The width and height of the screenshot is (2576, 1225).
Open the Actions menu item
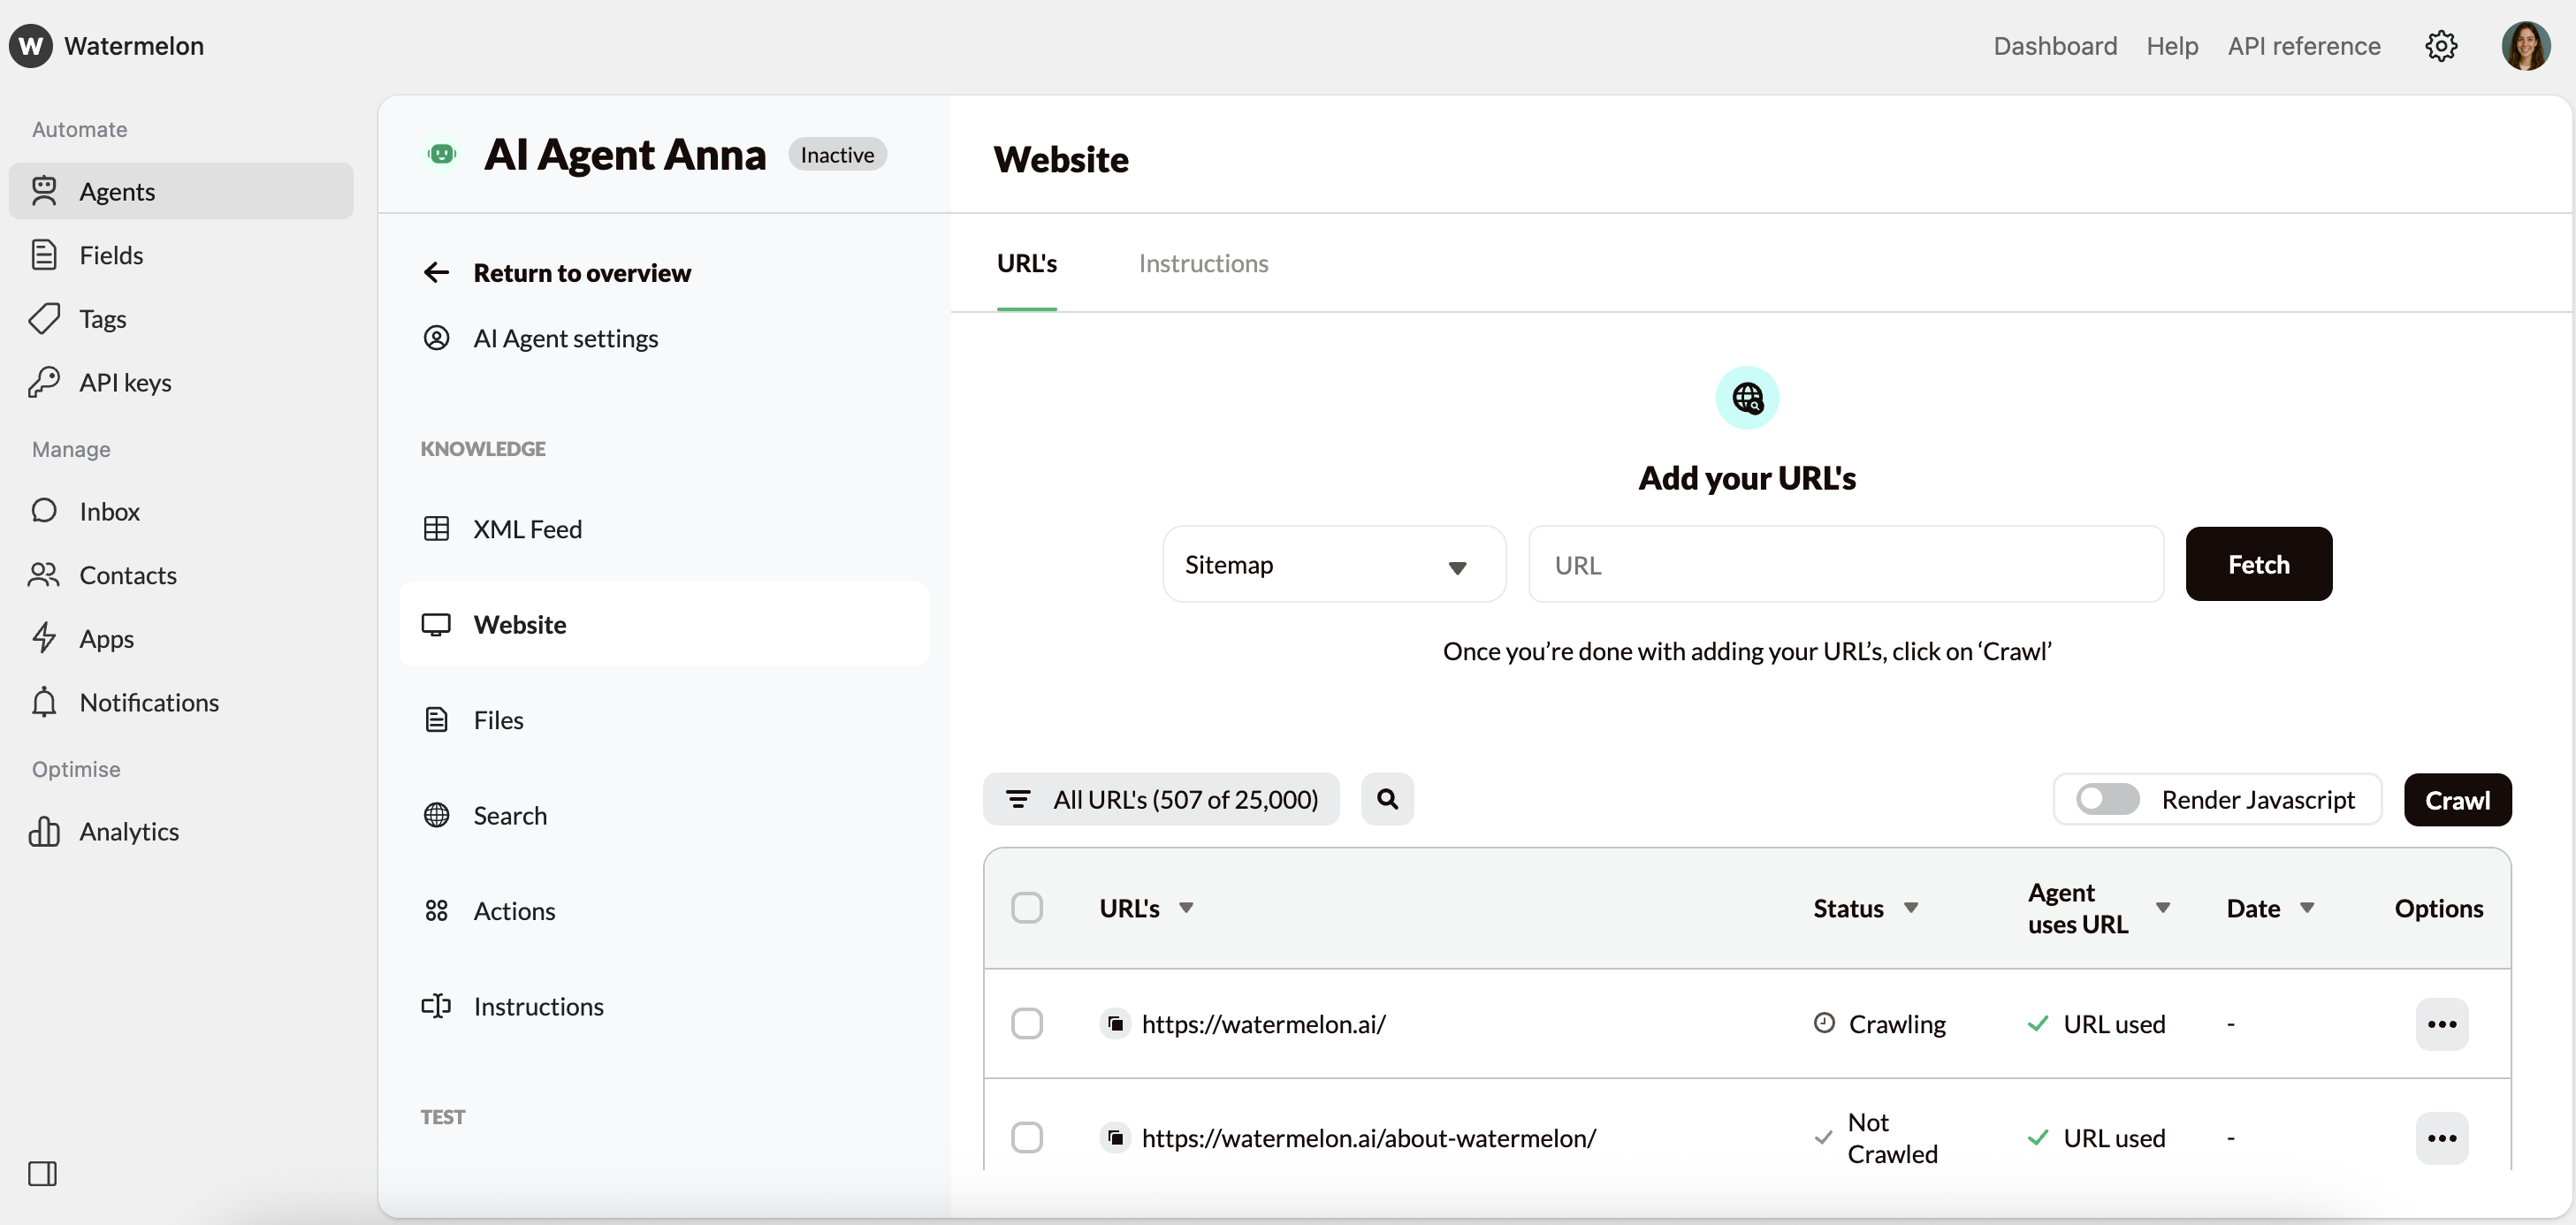tap(514, 911)
